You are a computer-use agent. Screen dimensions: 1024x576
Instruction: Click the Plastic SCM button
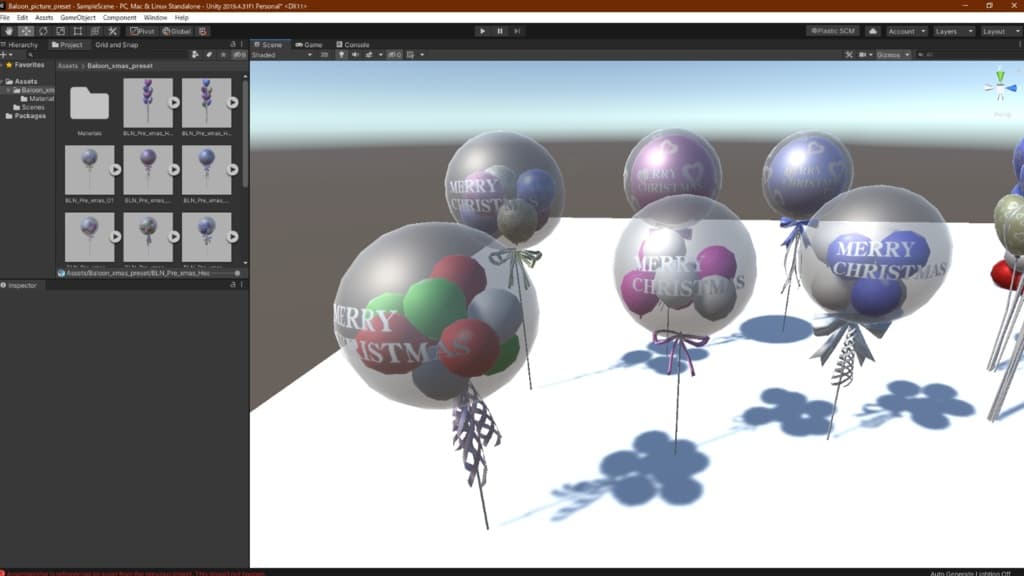[x=833, y=31]
